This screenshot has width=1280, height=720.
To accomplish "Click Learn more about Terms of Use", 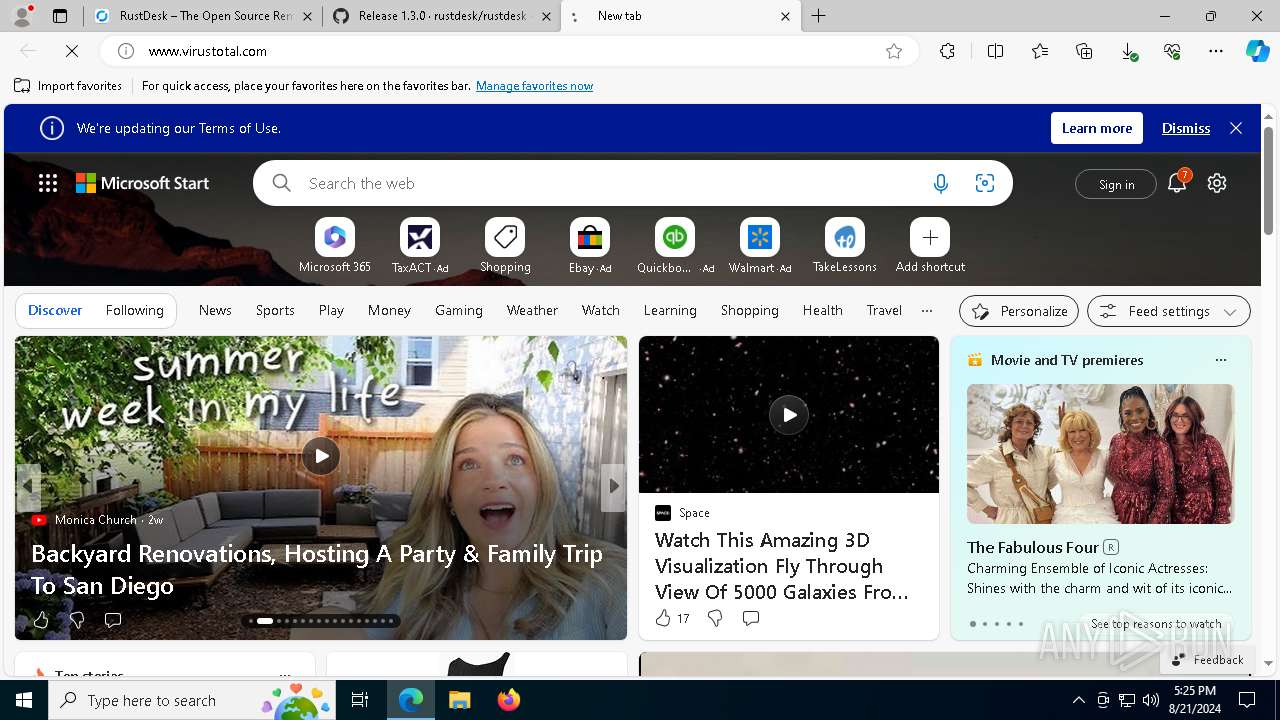I will (x=1097, y=128).
